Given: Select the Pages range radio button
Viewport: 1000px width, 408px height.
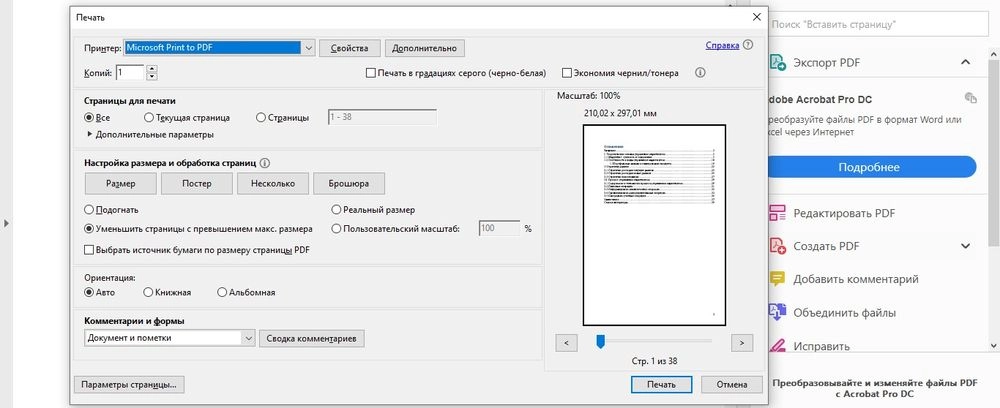Looking at the screenshot, I should point(260,118).
